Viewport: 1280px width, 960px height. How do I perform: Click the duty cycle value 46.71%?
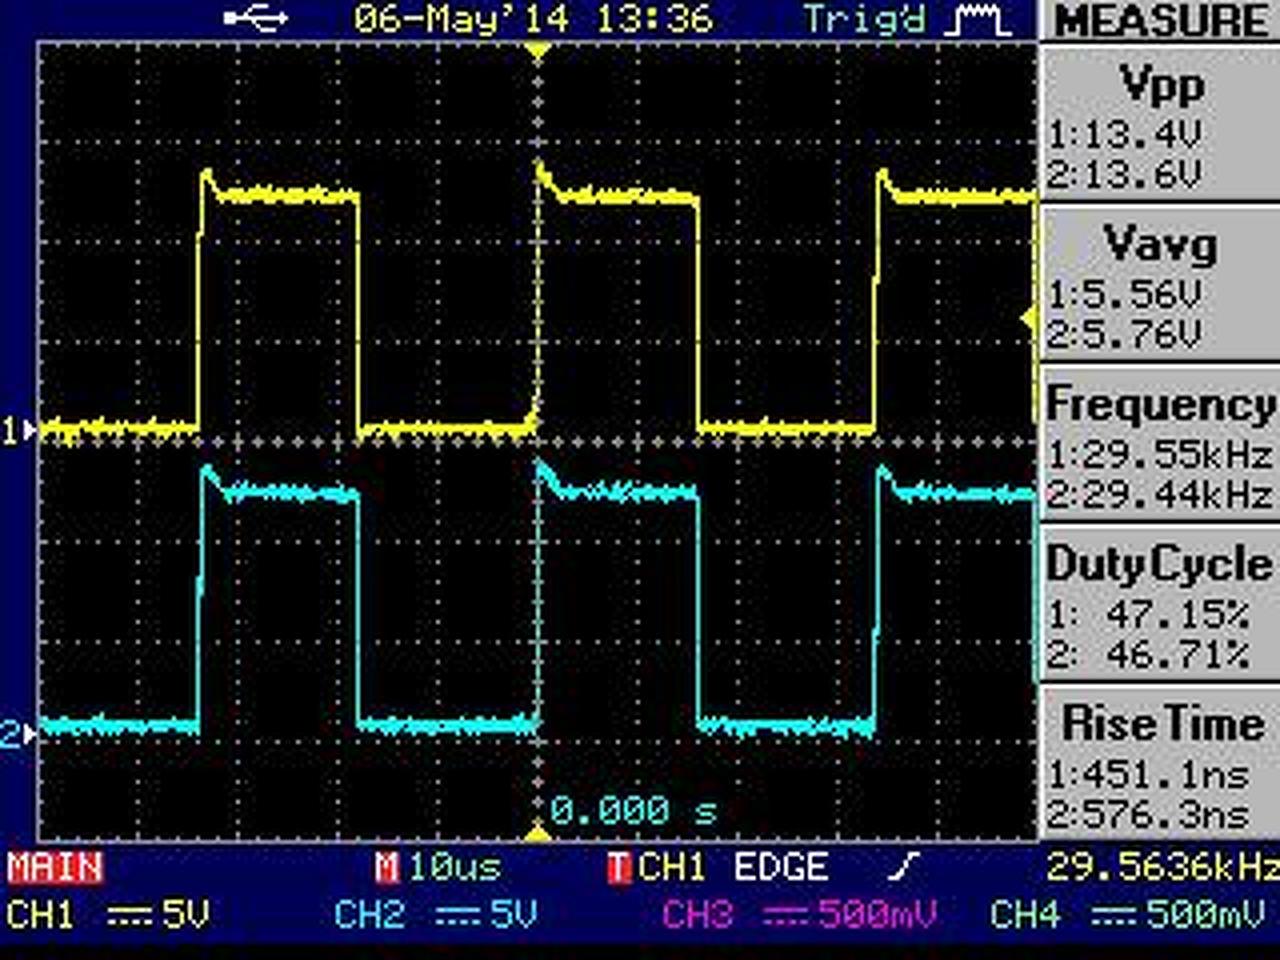click(x=1178, y=655)
